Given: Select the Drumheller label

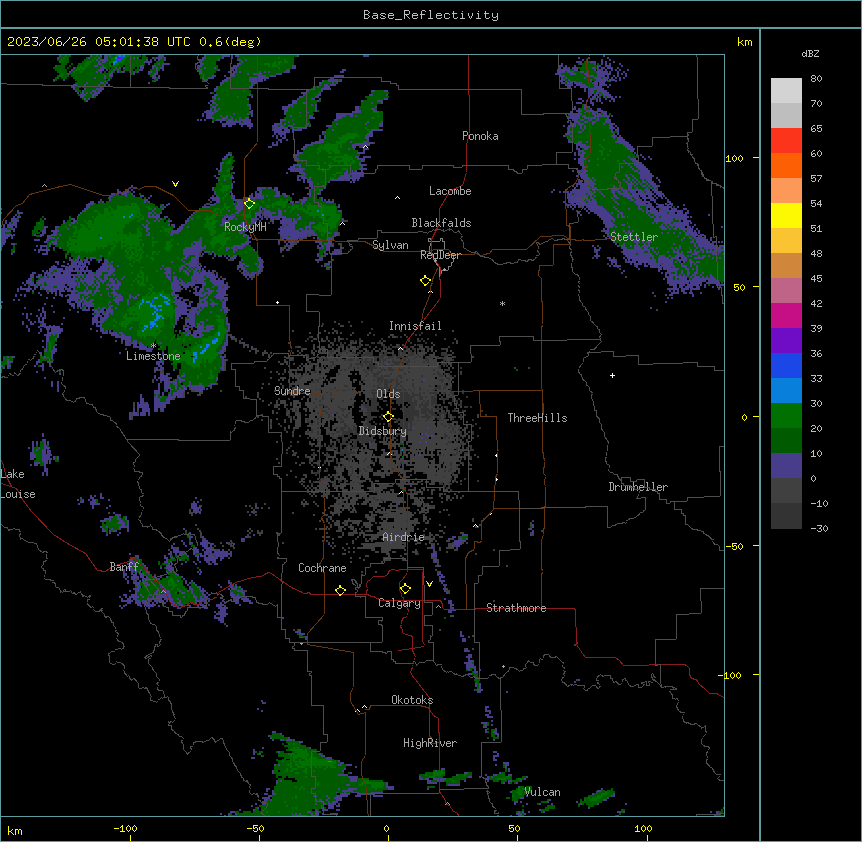Looking at the screenshot, I should (638, 487).
